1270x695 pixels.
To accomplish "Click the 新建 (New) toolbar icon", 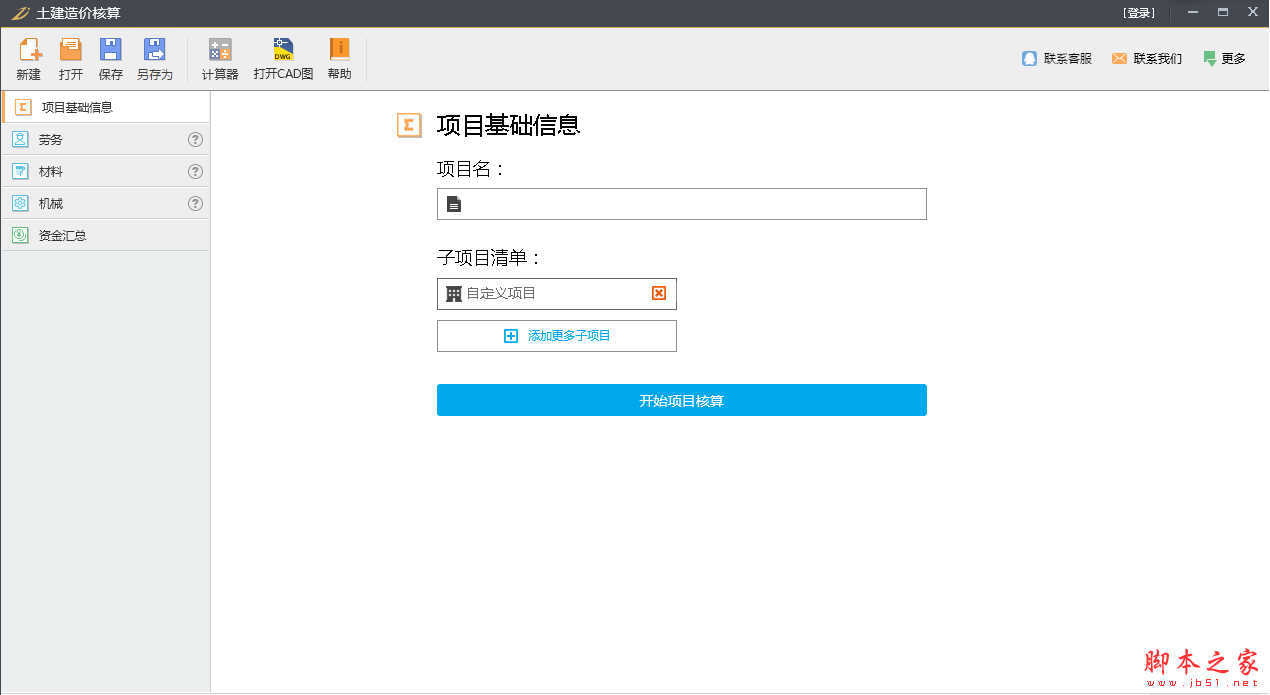I will tap(29, 51).
